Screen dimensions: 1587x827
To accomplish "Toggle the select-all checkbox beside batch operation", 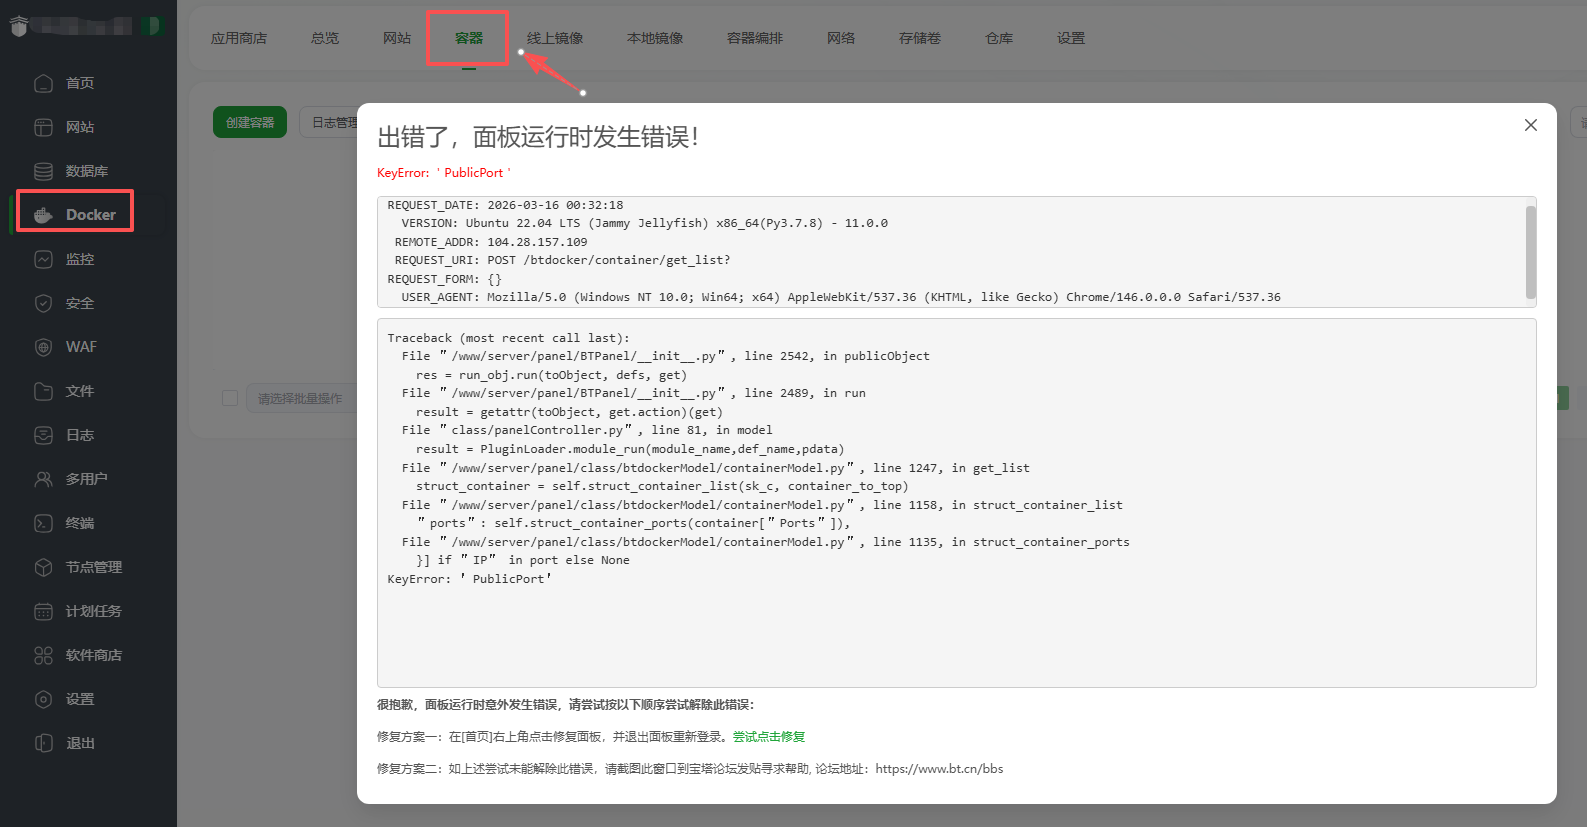I will click(x=230, y=398).
